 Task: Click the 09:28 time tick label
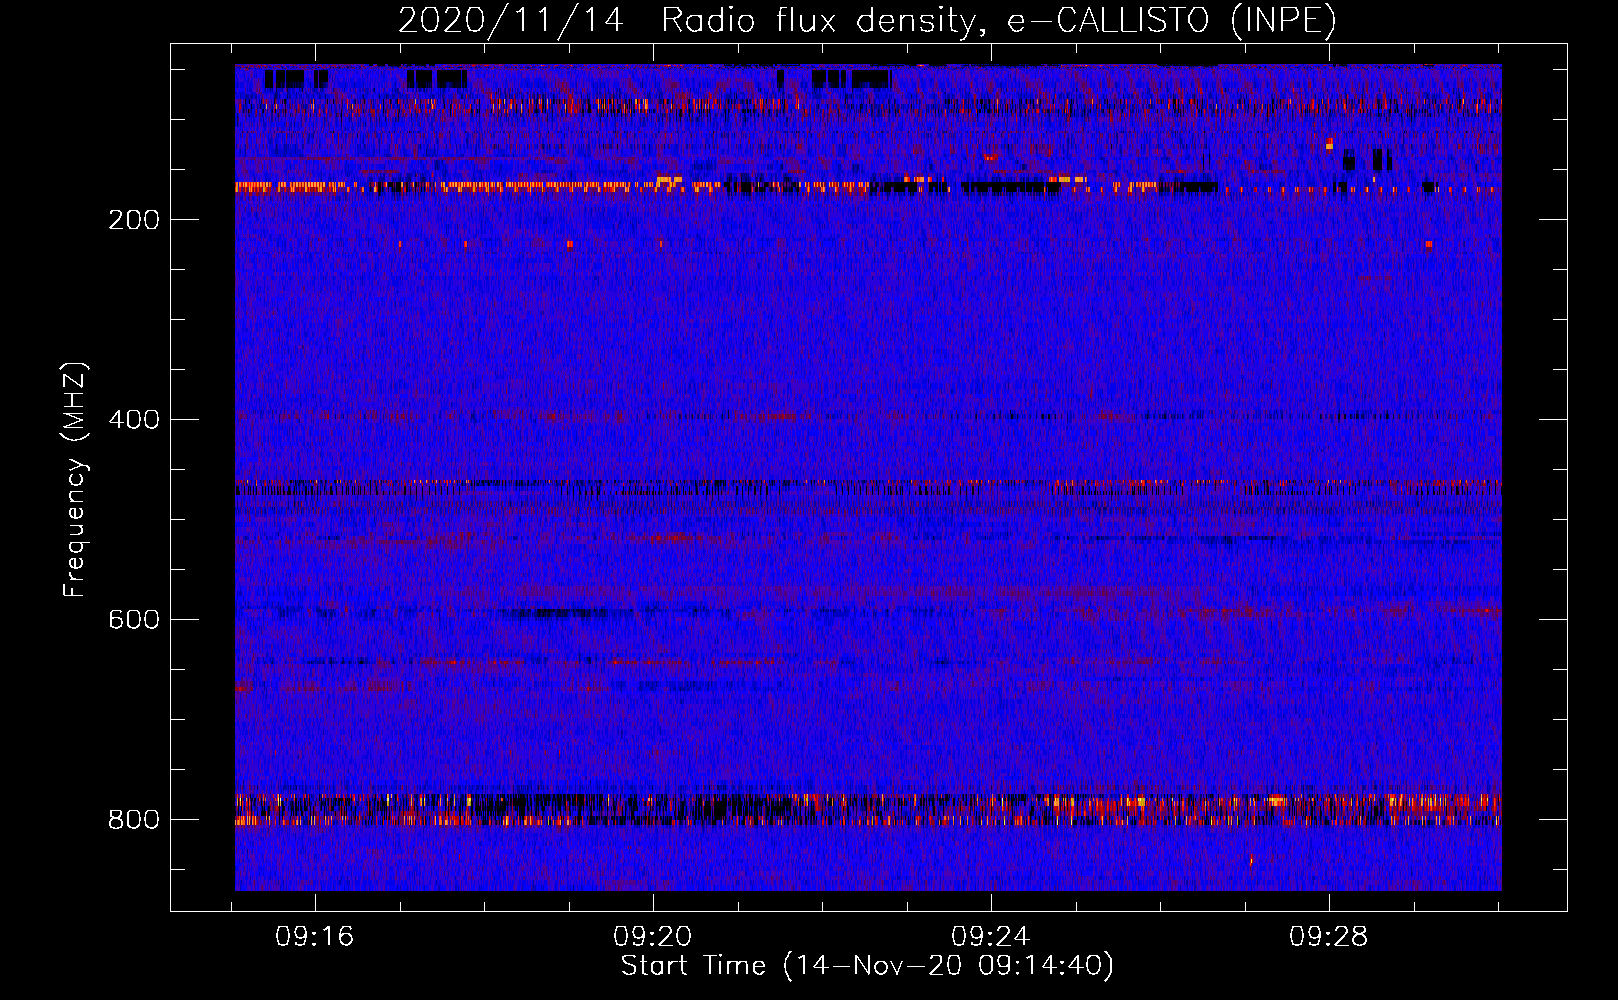[1329, 937]
